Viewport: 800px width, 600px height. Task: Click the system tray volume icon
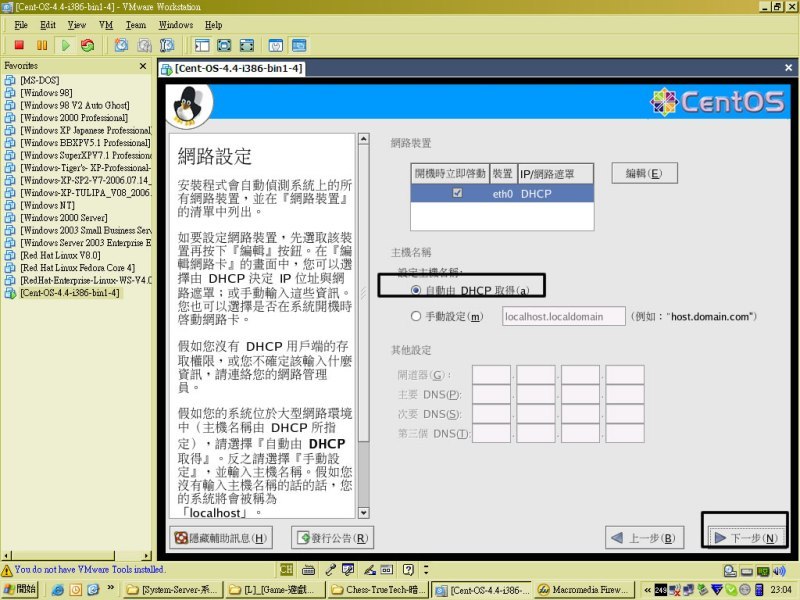(x=780, y=571)
